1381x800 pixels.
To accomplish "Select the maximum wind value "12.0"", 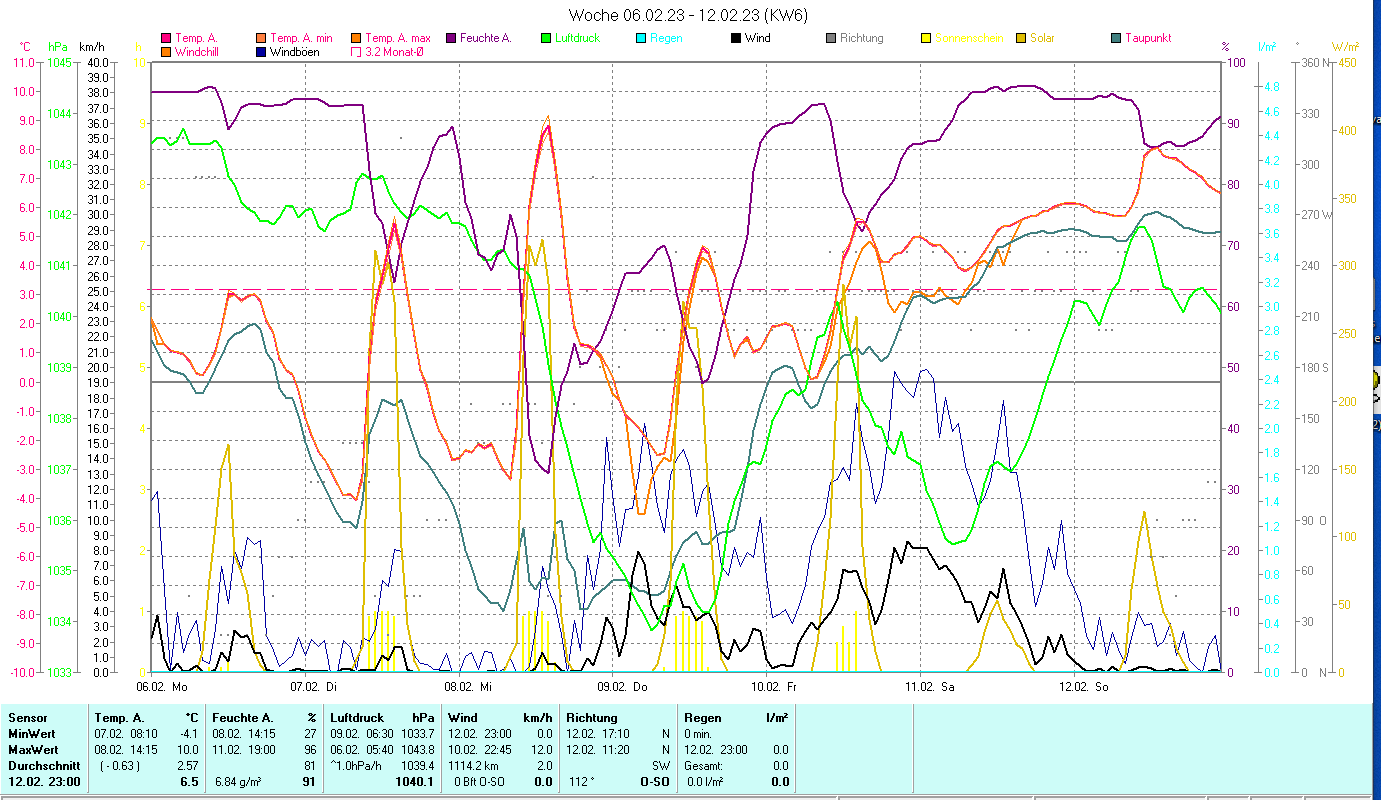I will [541, 750].
